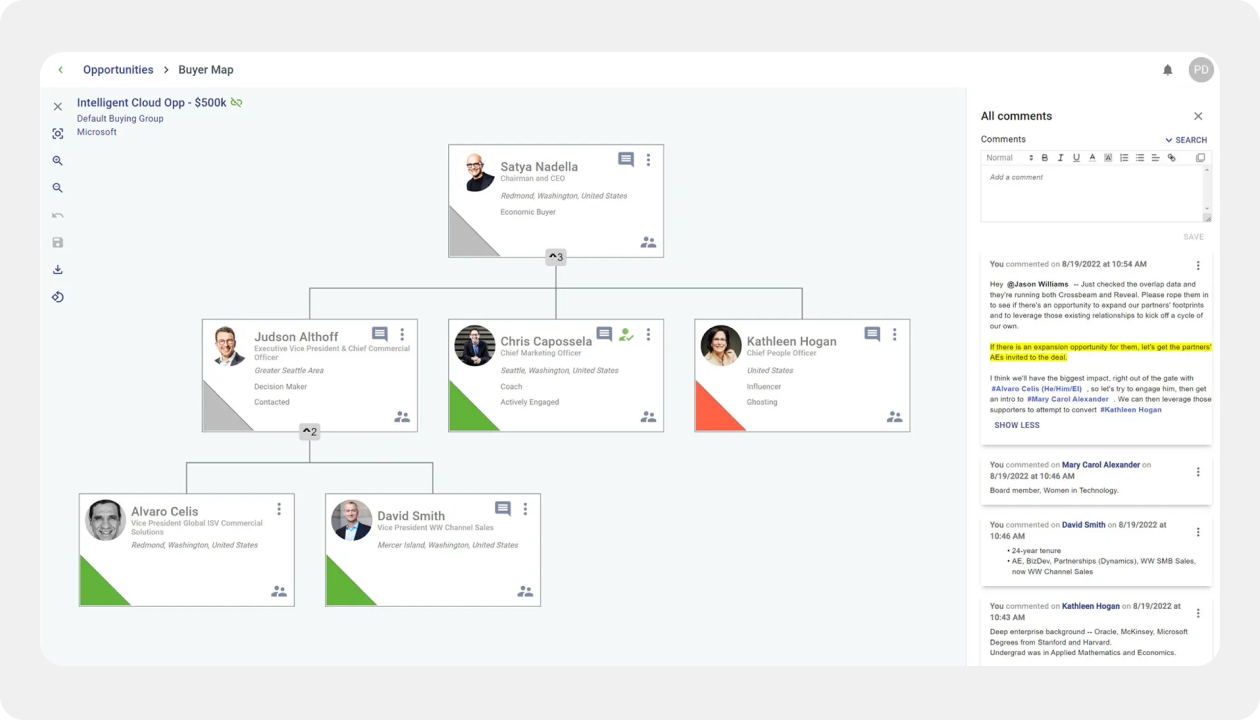The image size is (1260, 720).
Task: Toggle underline formatting in comment editor
Action: coord(1076,158)
